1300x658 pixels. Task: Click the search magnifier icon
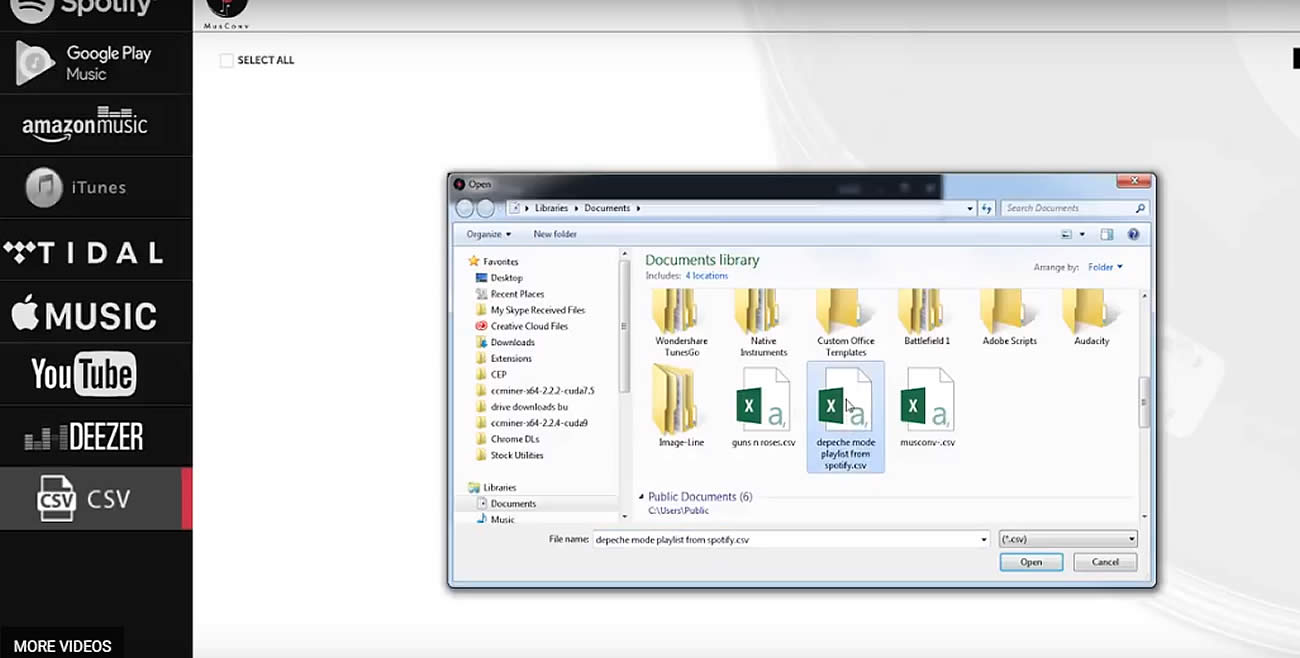1139,208
